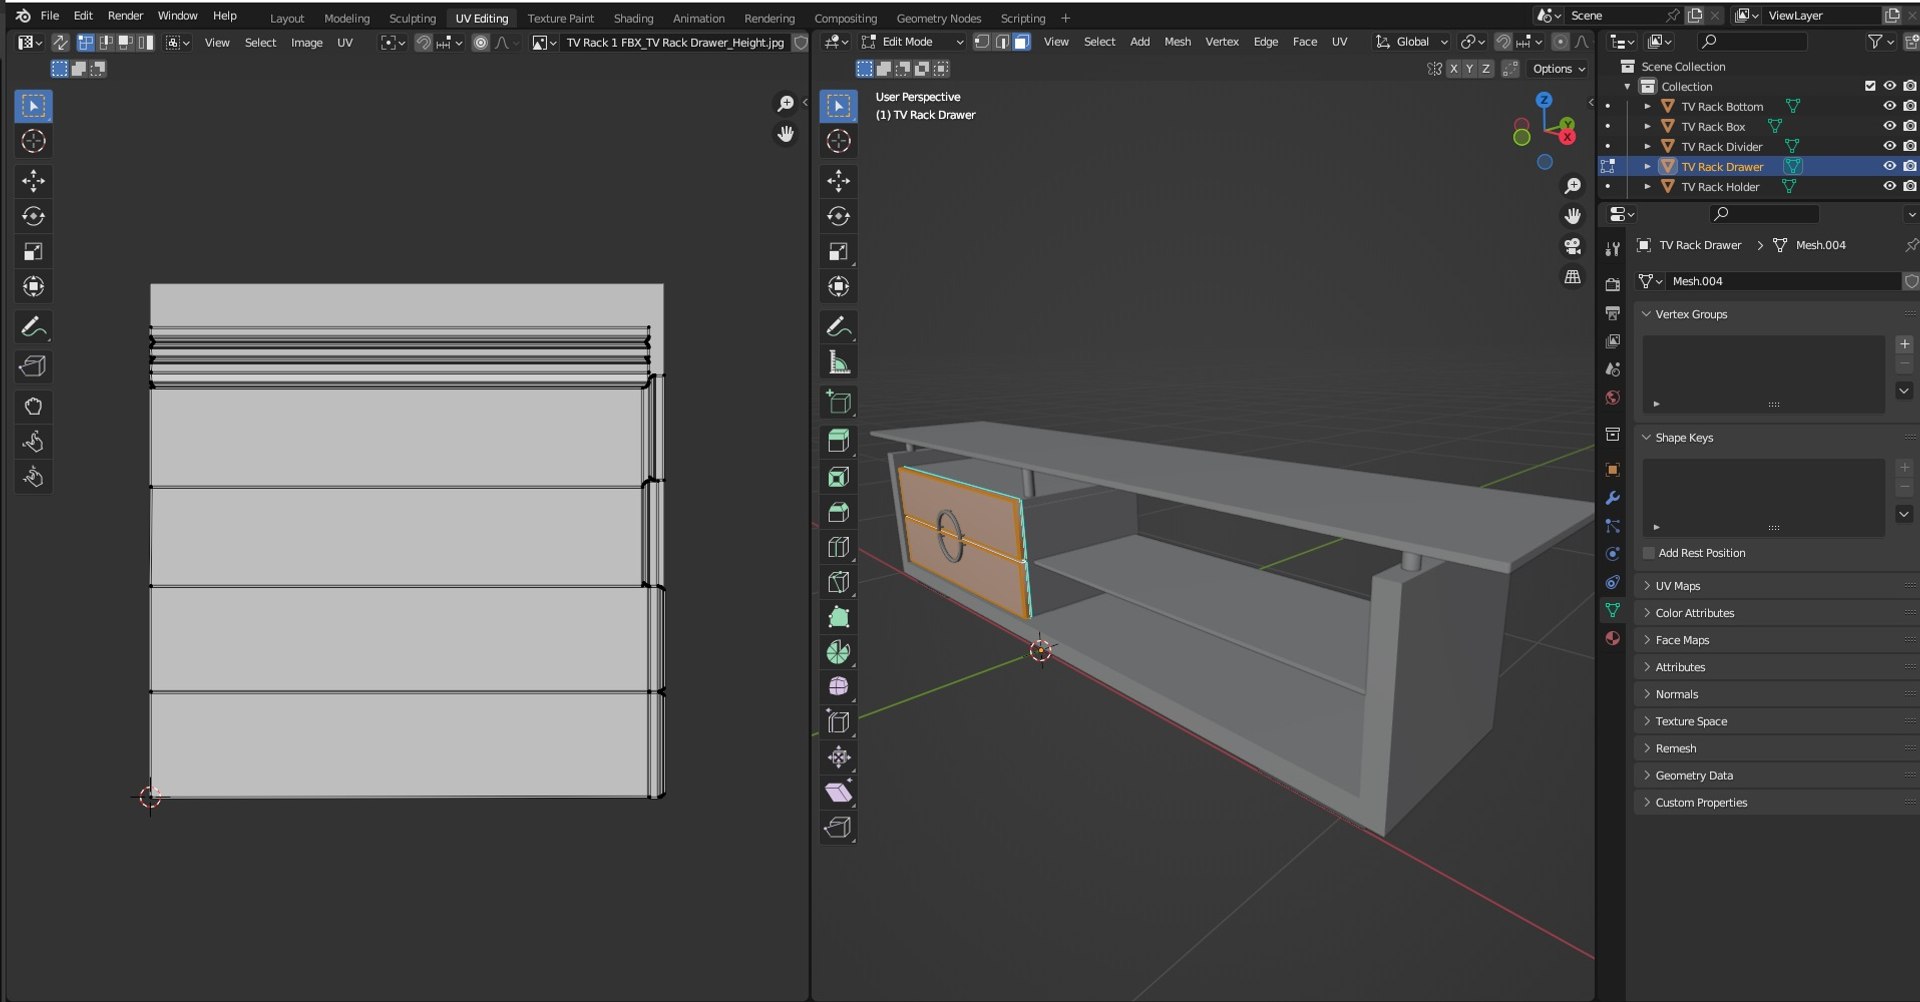
Task: Switch to the Shading workspace tab
Action: point(633,18)
